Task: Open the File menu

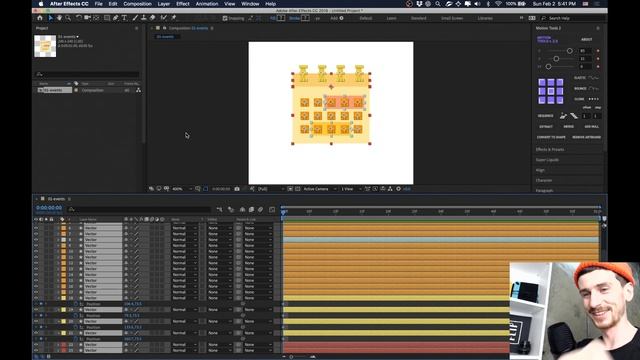Action: click(99, 4)
